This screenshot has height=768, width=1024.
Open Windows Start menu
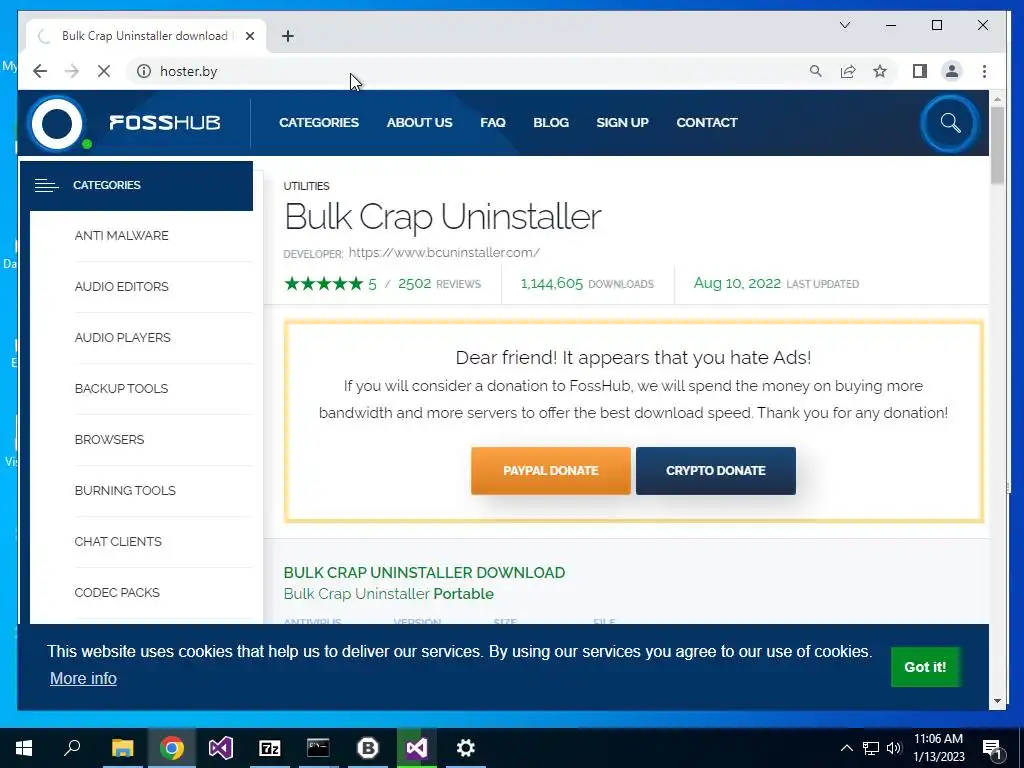point(24,748)
